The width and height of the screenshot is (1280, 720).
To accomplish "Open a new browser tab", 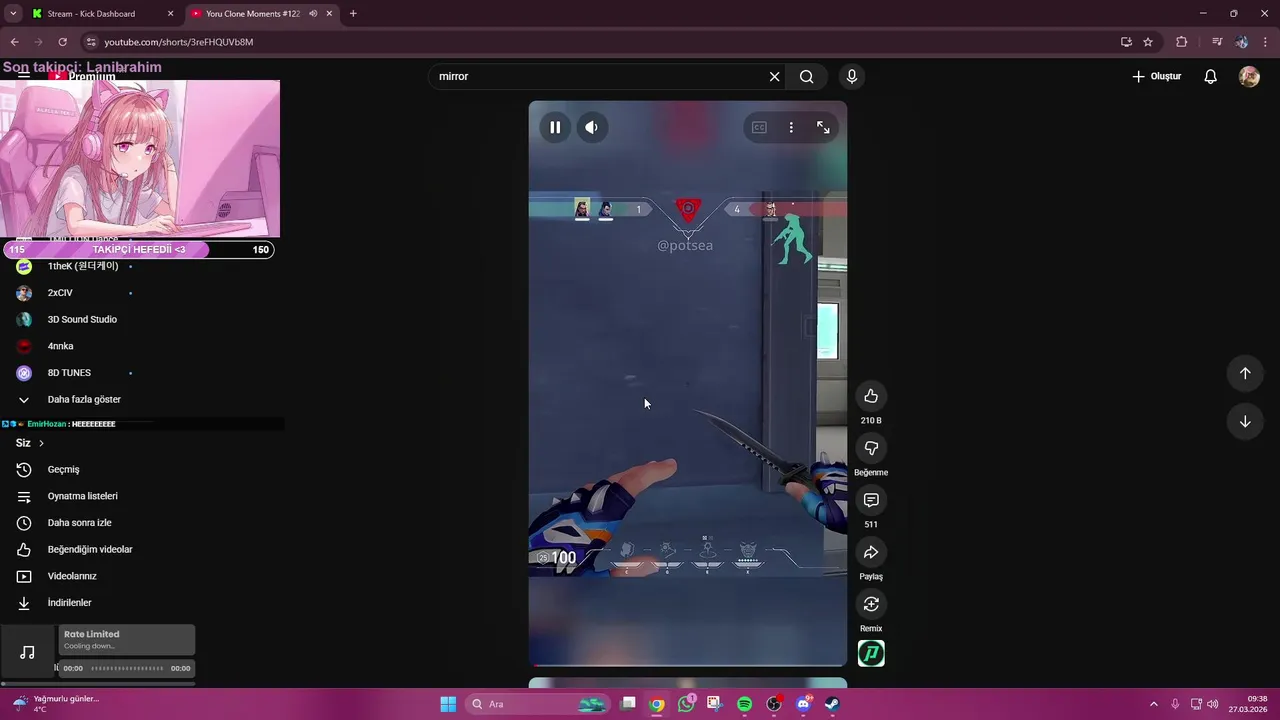I will (353, 14).
